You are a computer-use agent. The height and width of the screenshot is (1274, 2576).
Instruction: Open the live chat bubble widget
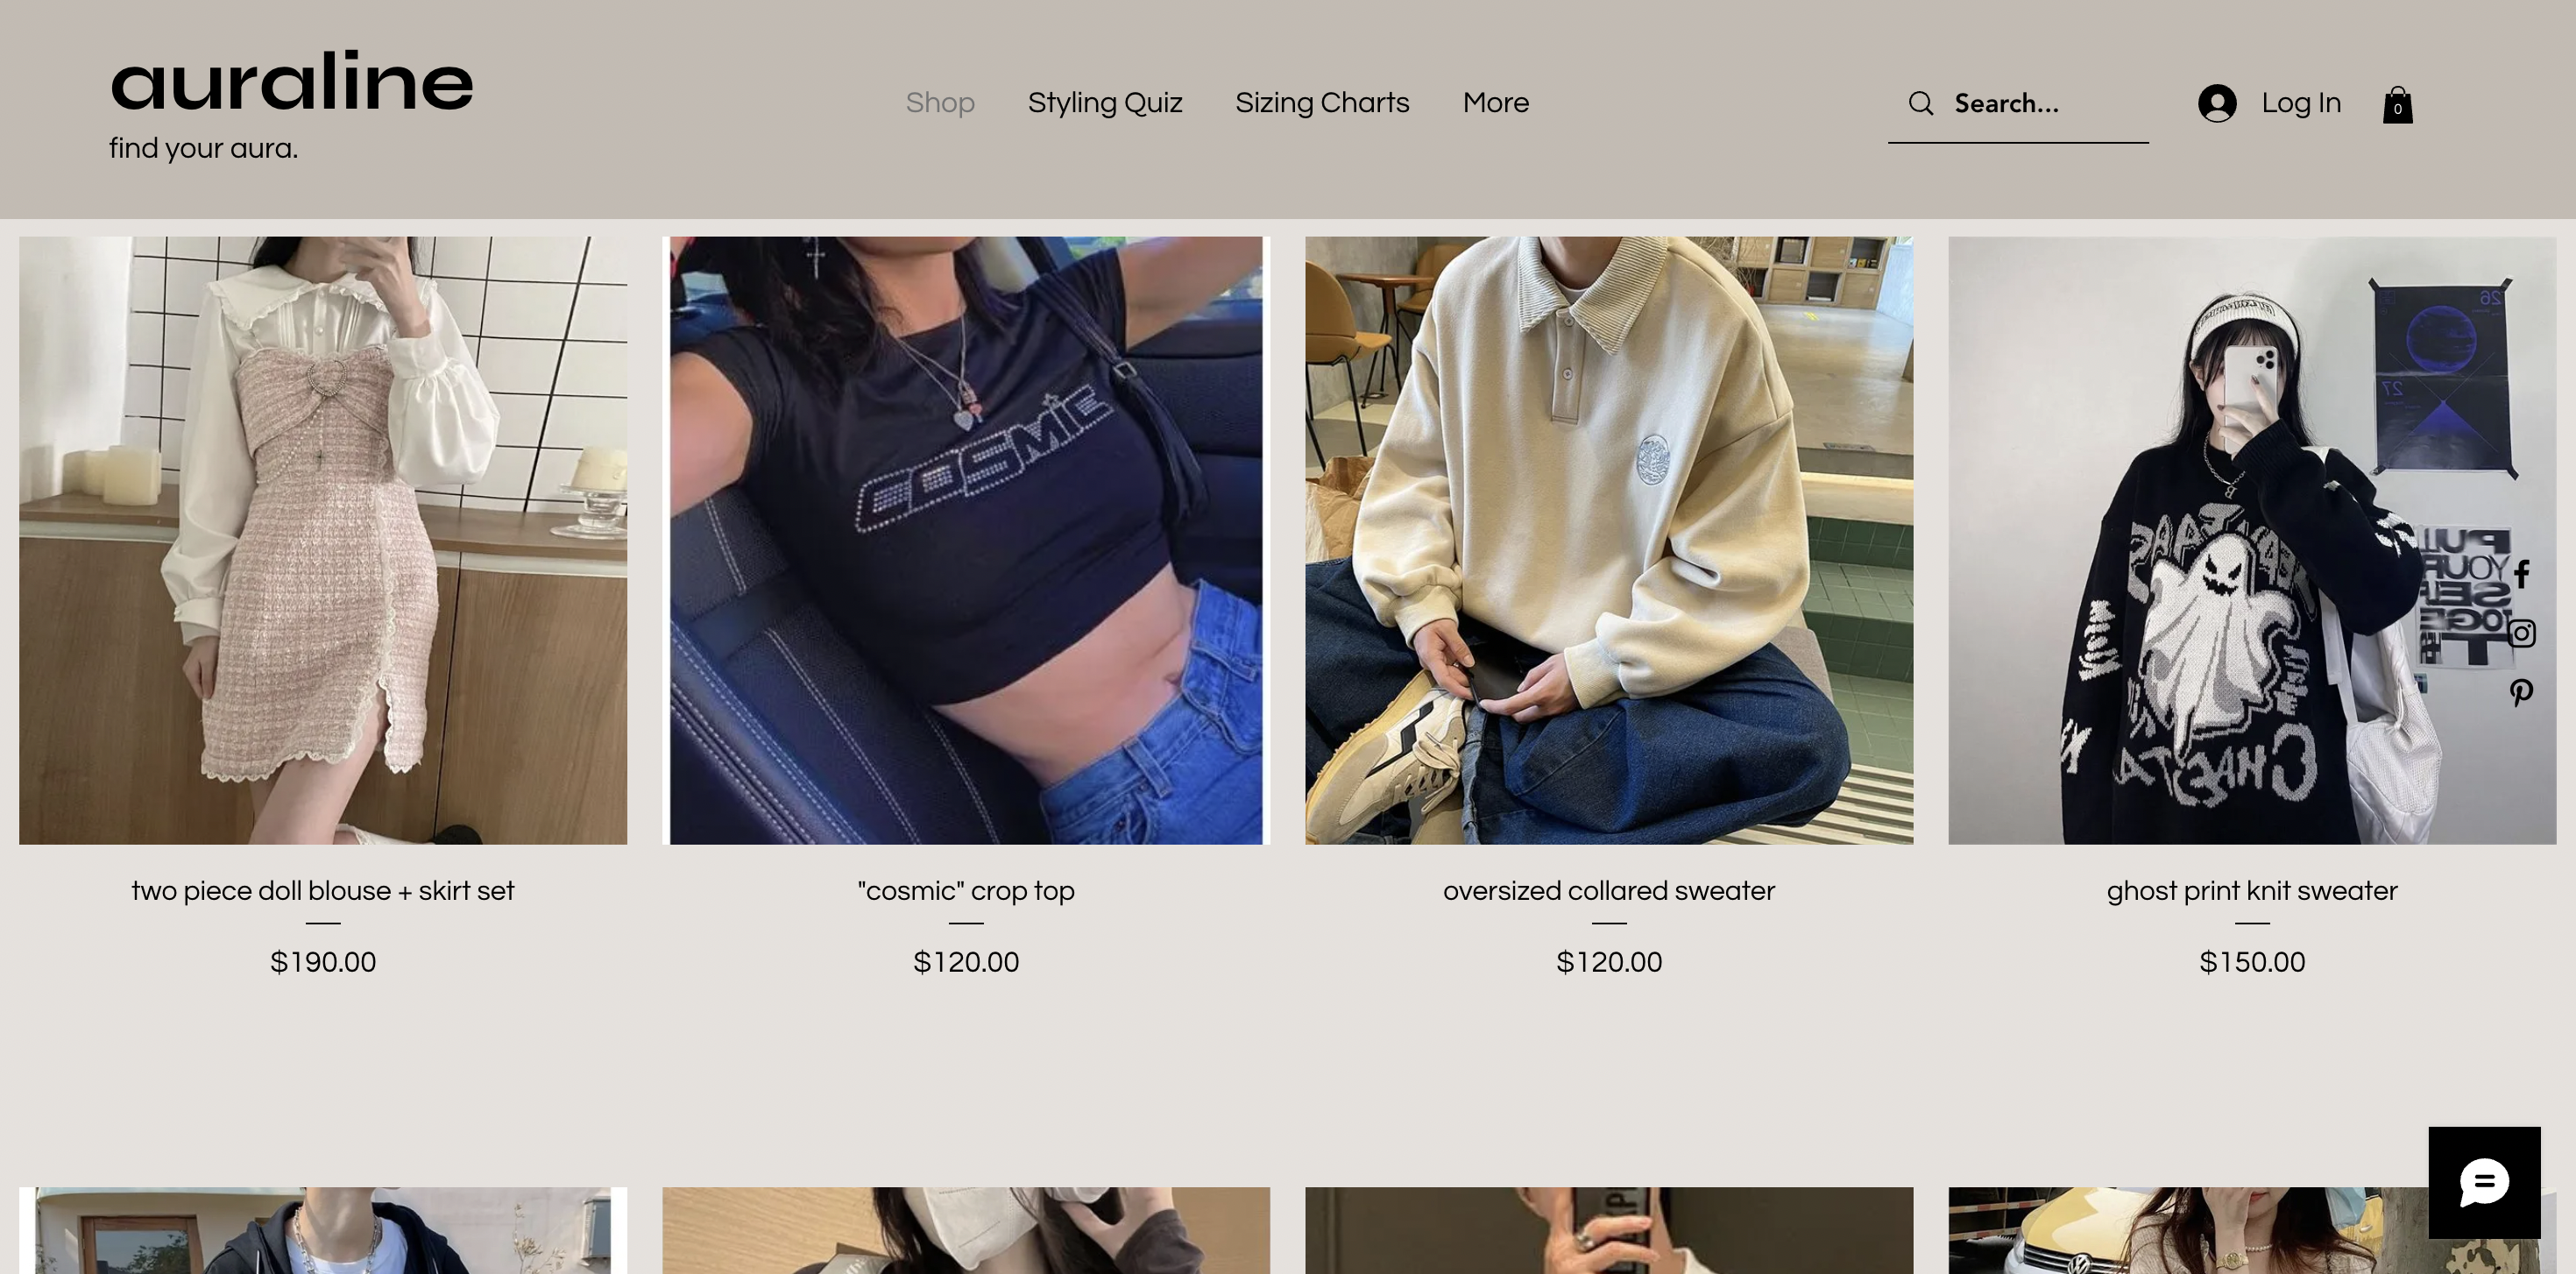(x=2484, y=1183)
